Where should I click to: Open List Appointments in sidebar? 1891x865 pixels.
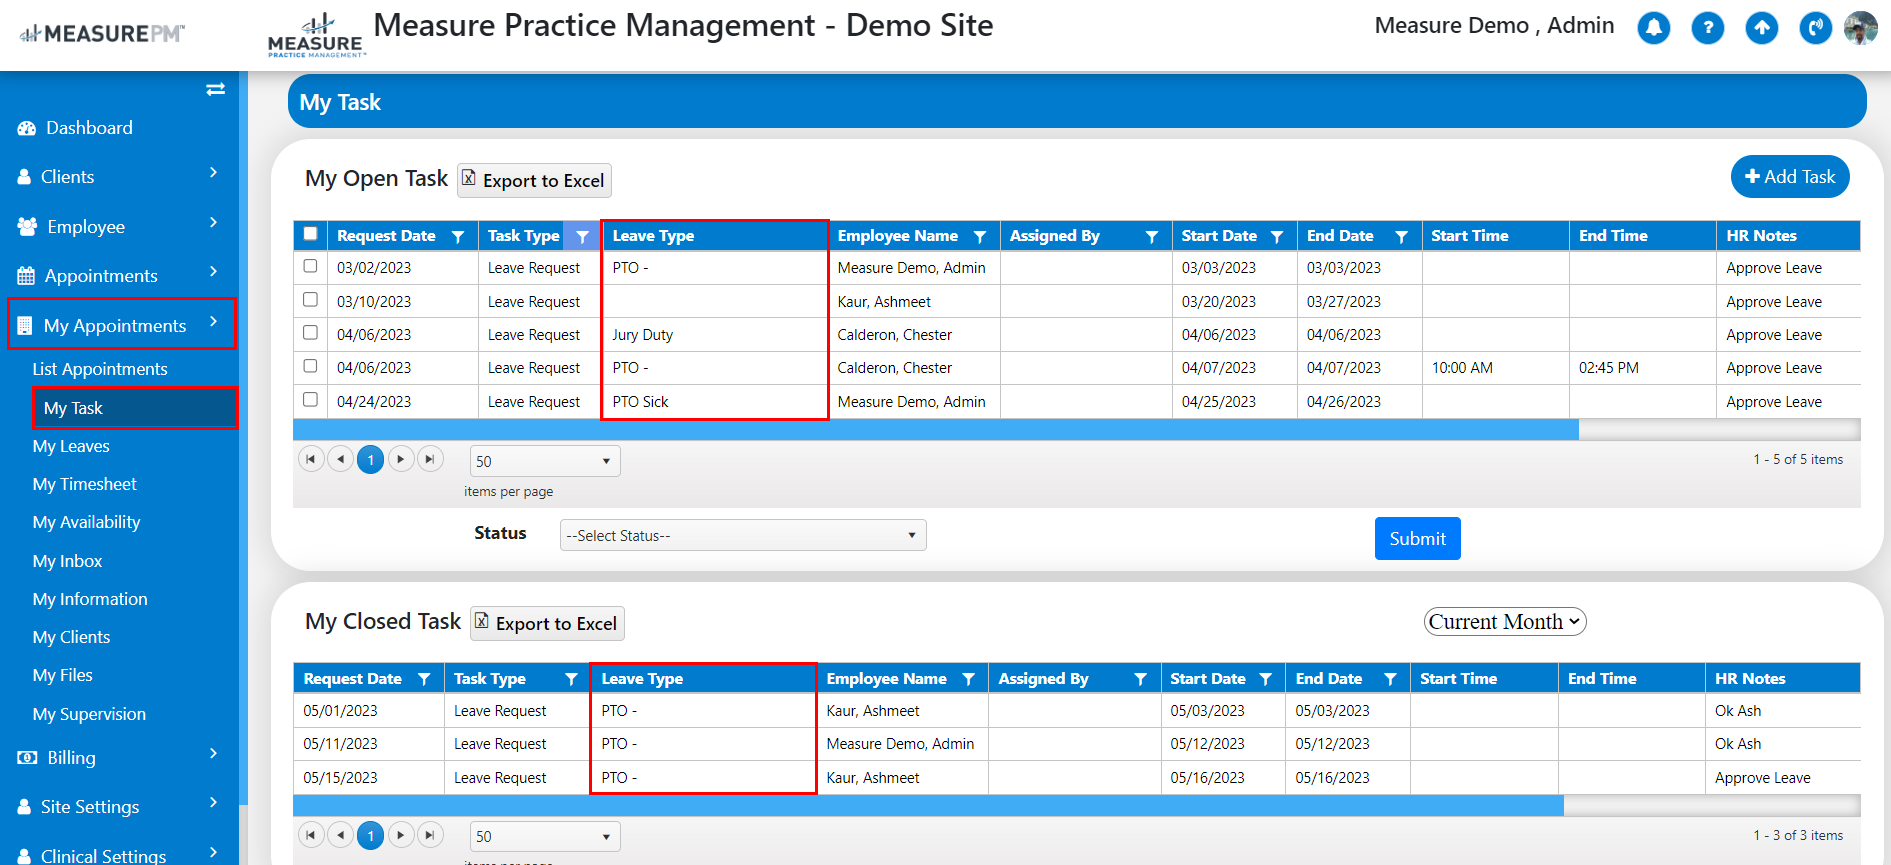[100, 369]
